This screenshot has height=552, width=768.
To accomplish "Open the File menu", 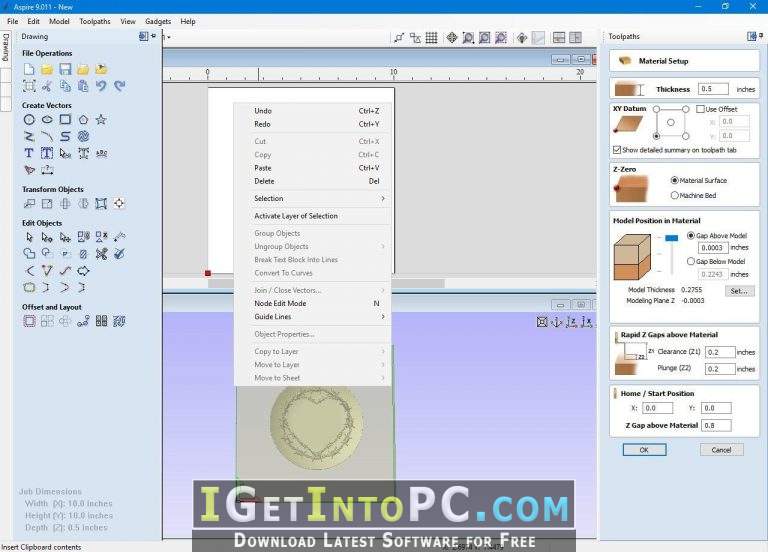I will (12, 22).
